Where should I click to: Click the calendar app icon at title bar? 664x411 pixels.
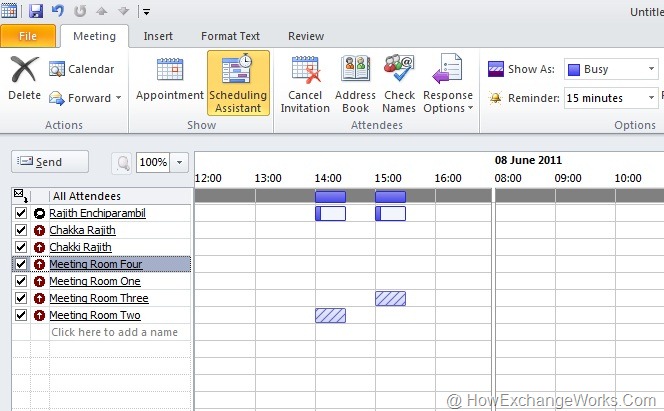[9, 11]
